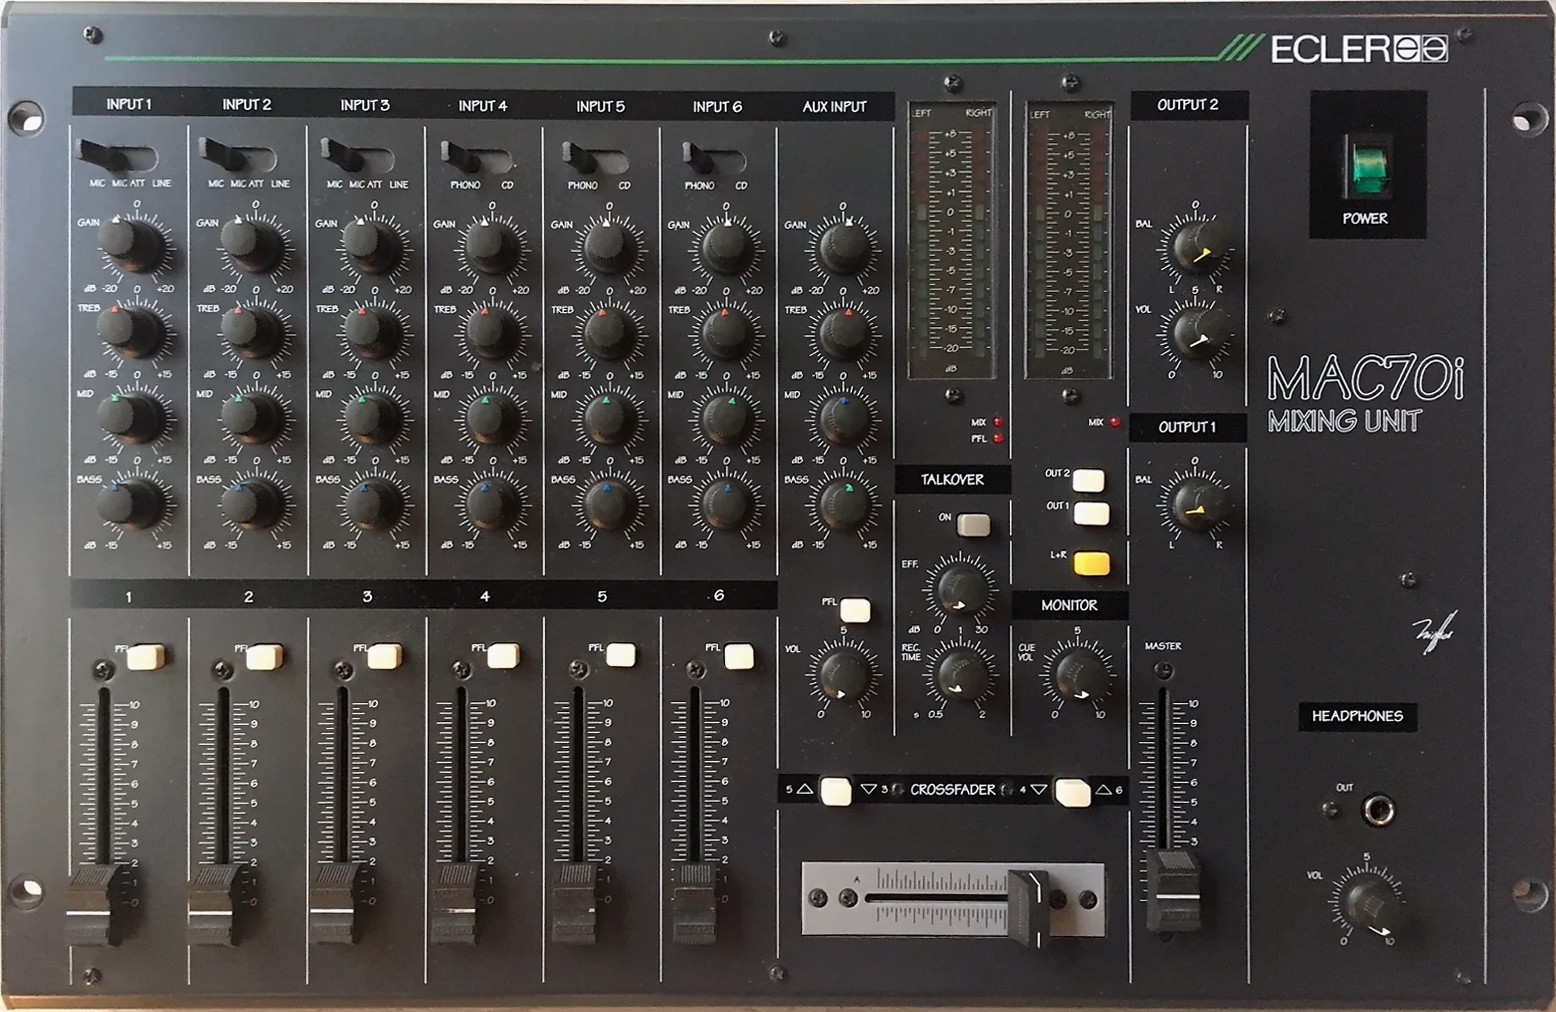Click the headphones OUT jack socket
The height and width of the screenshot is (1012, 1556).
(x=1381, y=809)
